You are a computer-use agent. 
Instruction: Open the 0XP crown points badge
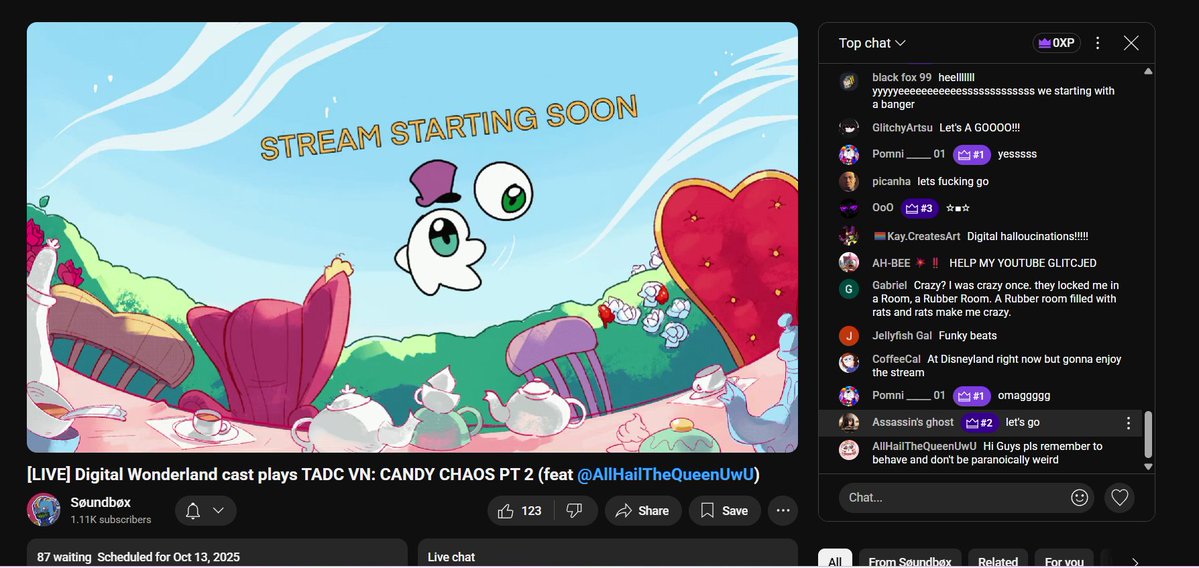tap(1056, 44)
